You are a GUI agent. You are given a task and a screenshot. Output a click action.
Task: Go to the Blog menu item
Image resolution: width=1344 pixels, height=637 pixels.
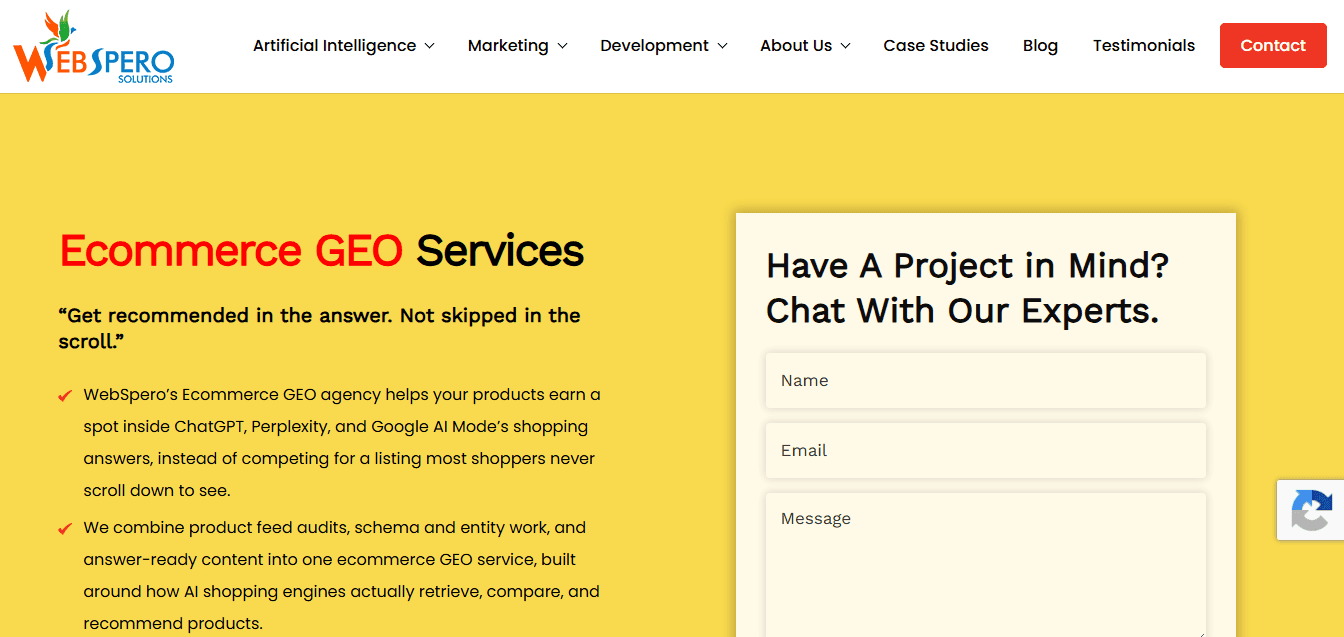click(x=1040, y=46)
